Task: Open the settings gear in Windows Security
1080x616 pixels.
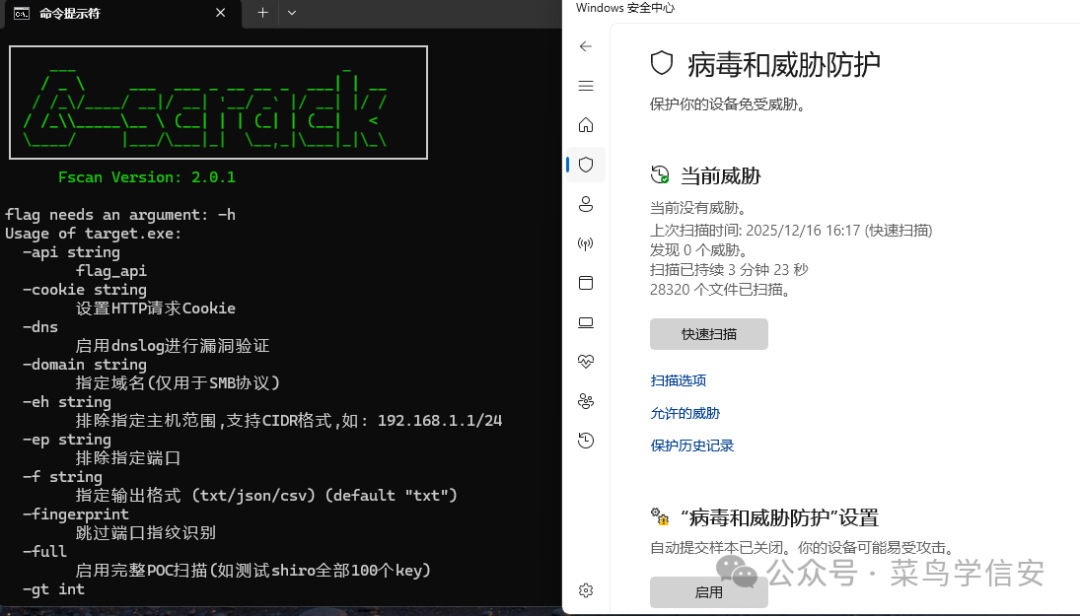Action: point(585,590)
